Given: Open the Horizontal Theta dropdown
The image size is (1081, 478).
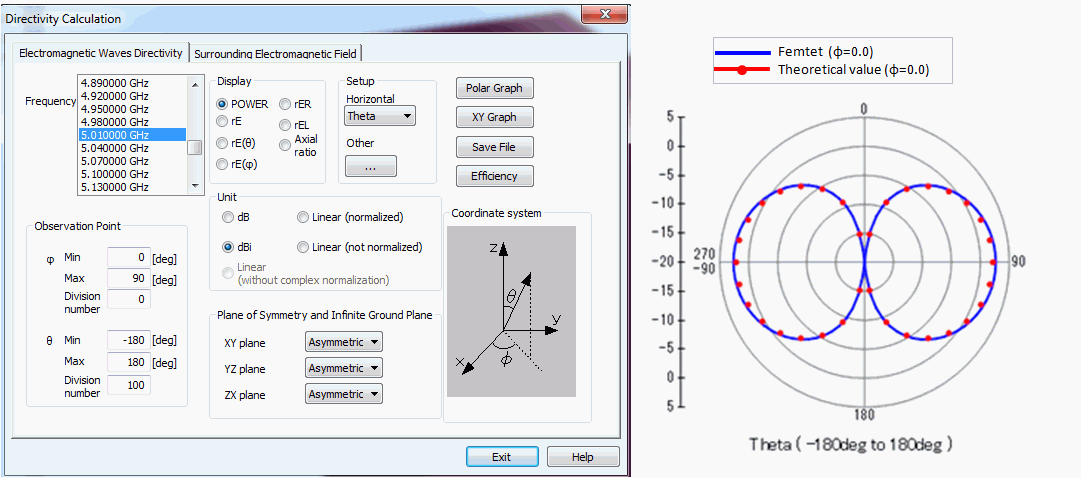Looking at the screenshot, I should 380,116.
